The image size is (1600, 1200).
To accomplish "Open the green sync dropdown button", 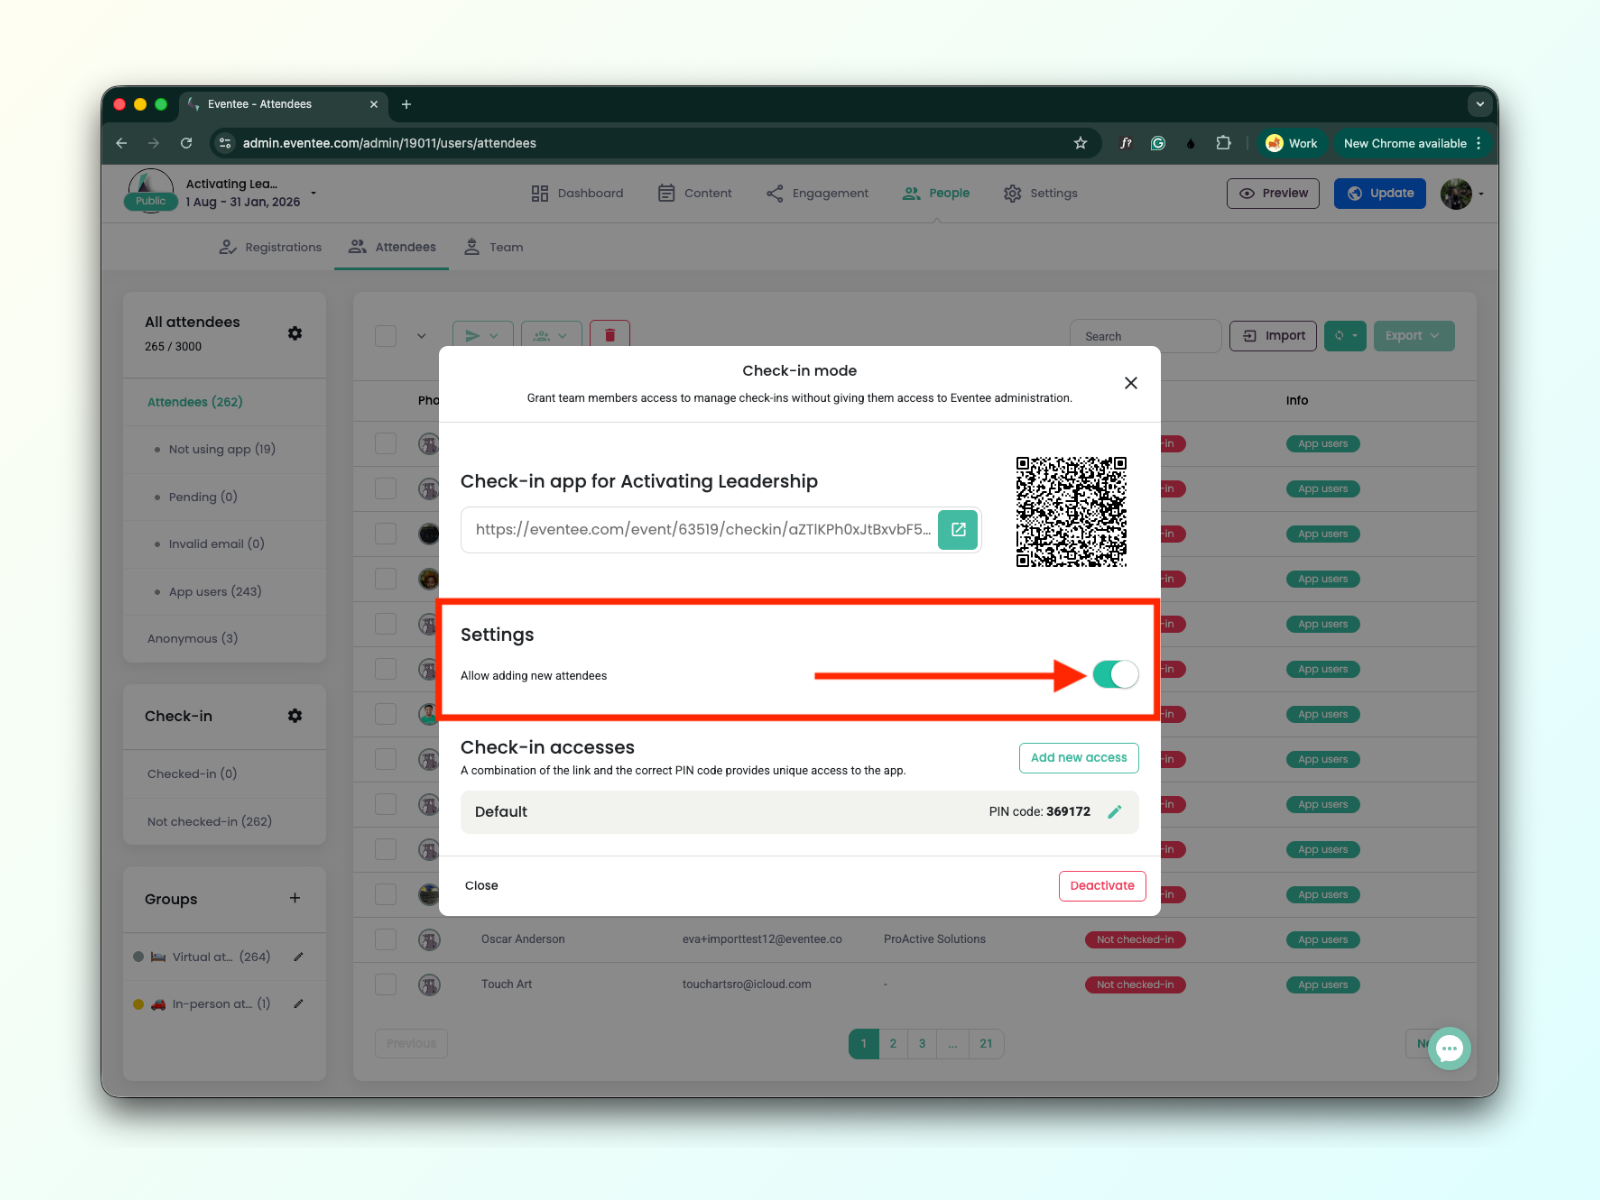I will 1345,336.
